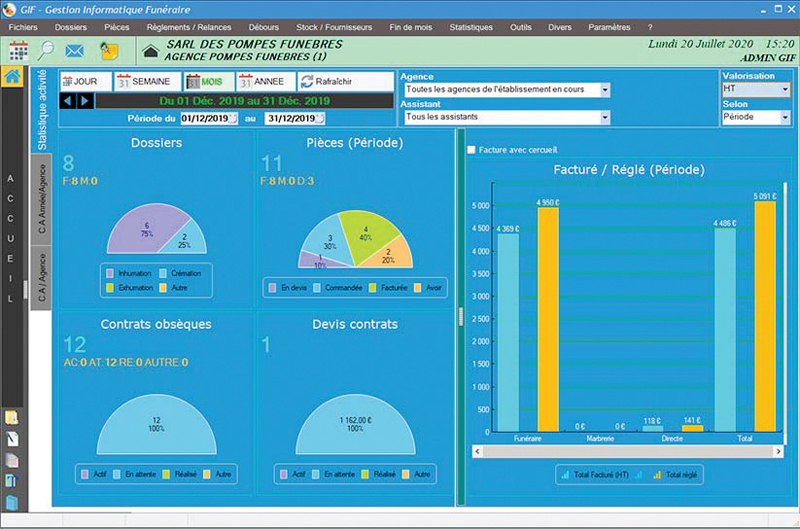The image size is (800, 529).
Task: Go to the home icon in left sidebar
Action: point(12,76)
